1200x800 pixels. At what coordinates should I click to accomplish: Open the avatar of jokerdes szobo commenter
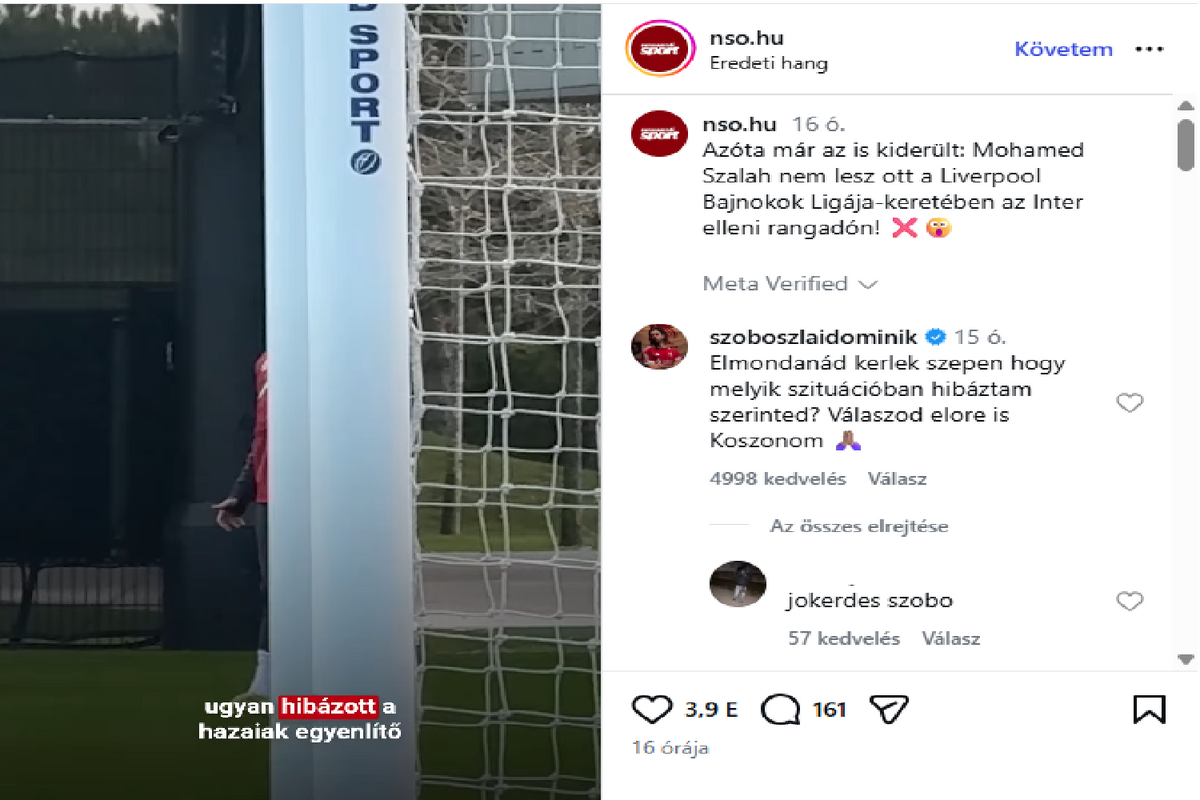[737, 583]
